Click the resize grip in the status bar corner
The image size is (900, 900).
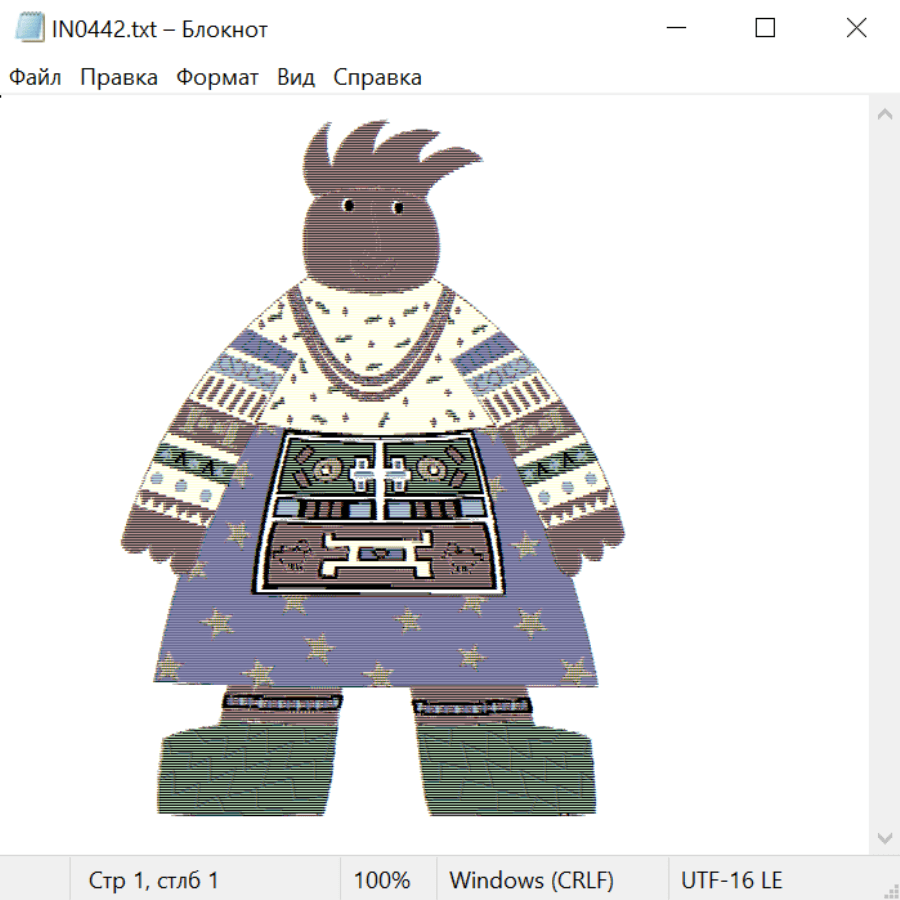click(x=891, y=891)
